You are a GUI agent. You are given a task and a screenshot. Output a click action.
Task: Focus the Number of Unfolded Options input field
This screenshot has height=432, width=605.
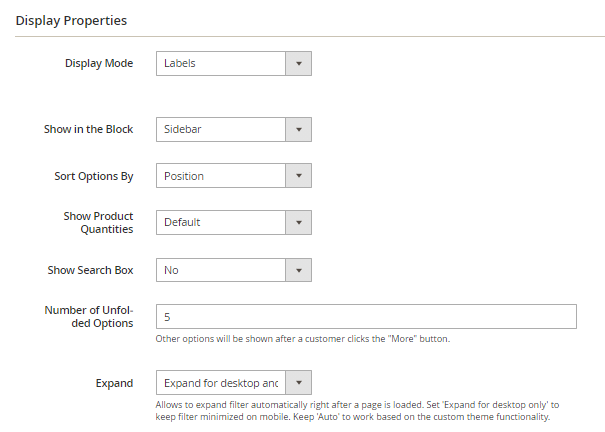pyautogui.click(x=366, y=317)
